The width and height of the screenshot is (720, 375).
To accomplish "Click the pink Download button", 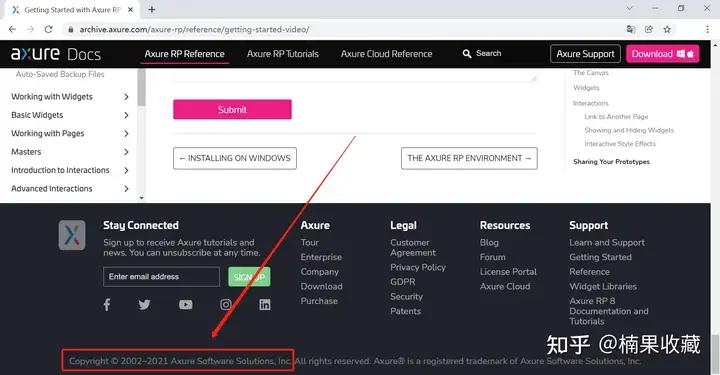I will point(663,54).
